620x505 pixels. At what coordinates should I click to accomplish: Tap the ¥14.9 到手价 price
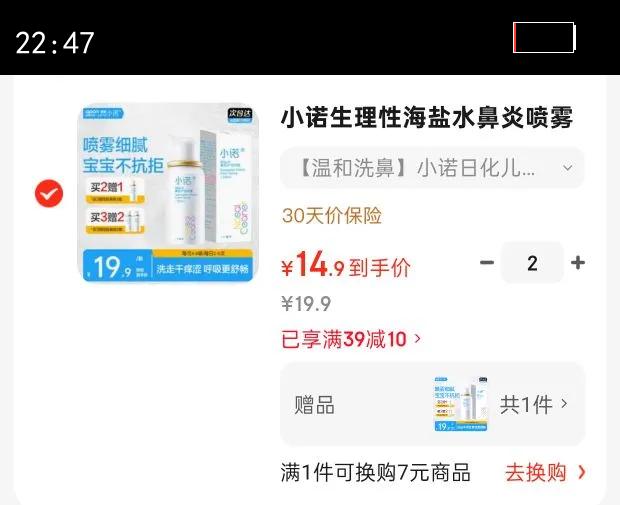[x=346, y=265]
